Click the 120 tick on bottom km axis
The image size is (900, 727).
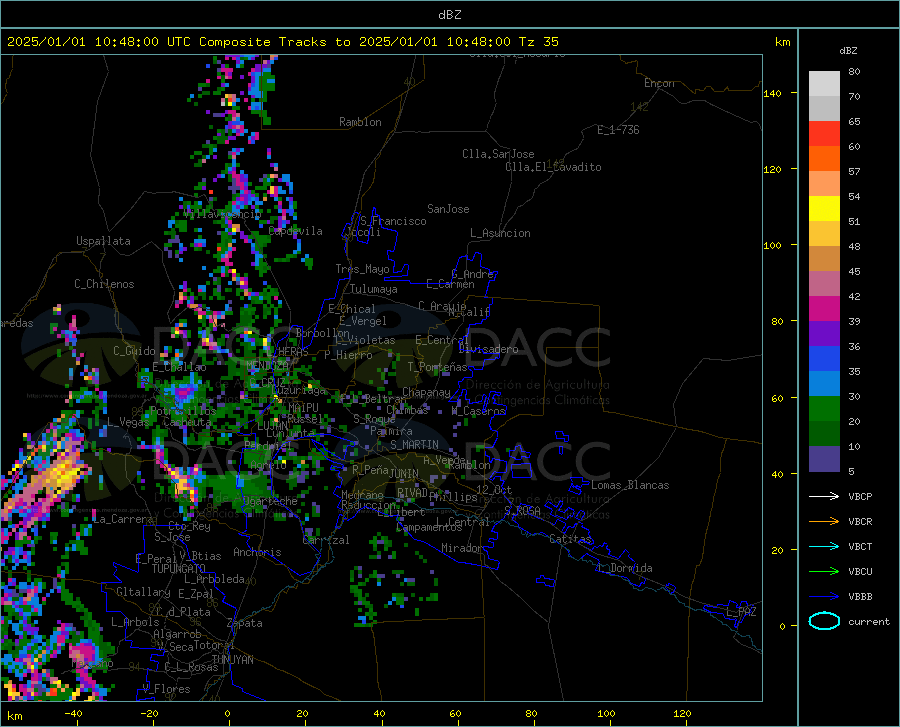[682, 713]
